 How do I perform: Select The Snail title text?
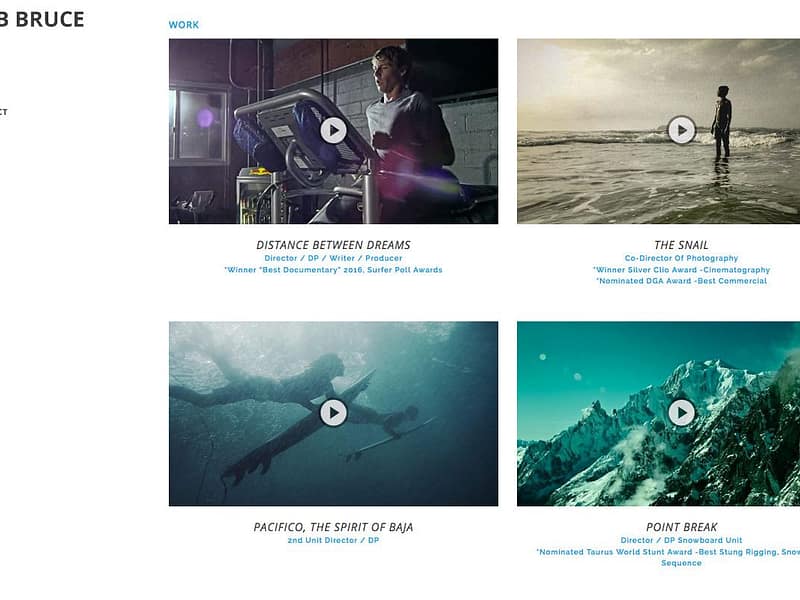[x=681, y=245]
